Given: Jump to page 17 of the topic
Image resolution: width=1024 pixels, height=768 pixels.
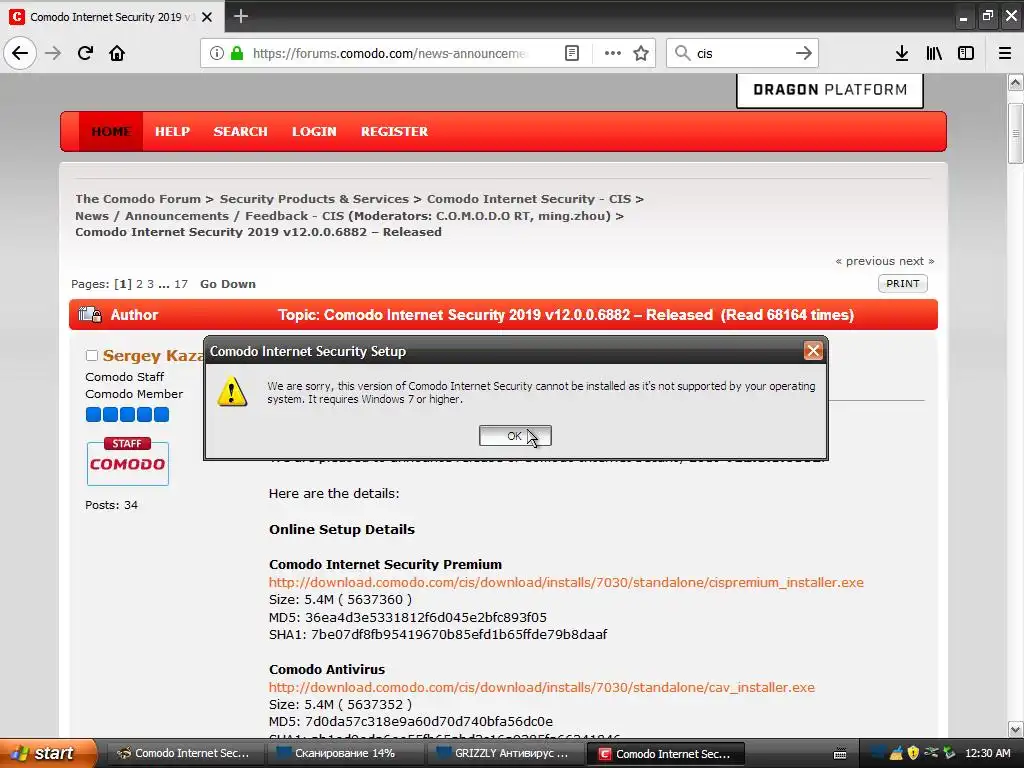Looking at the screenshot, I should (181, 284).
